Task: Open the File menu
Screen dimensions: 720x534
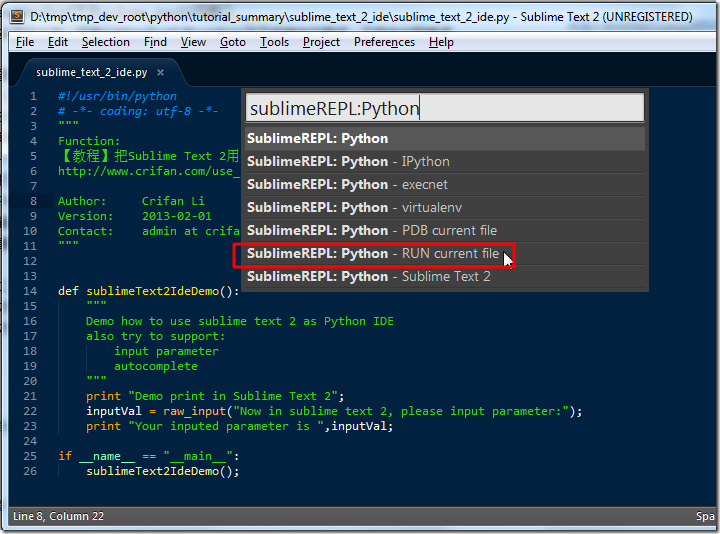Action: coord(25,42)
